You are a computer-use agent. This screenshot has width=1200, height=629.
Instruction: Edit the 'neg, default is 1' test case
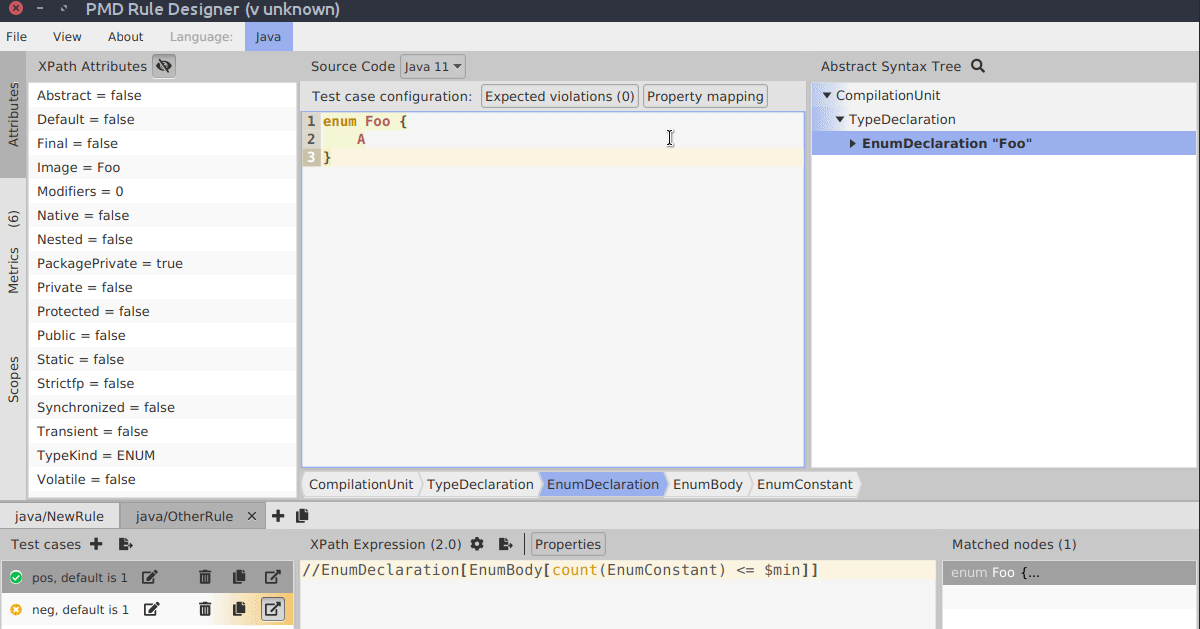(152, 609)
